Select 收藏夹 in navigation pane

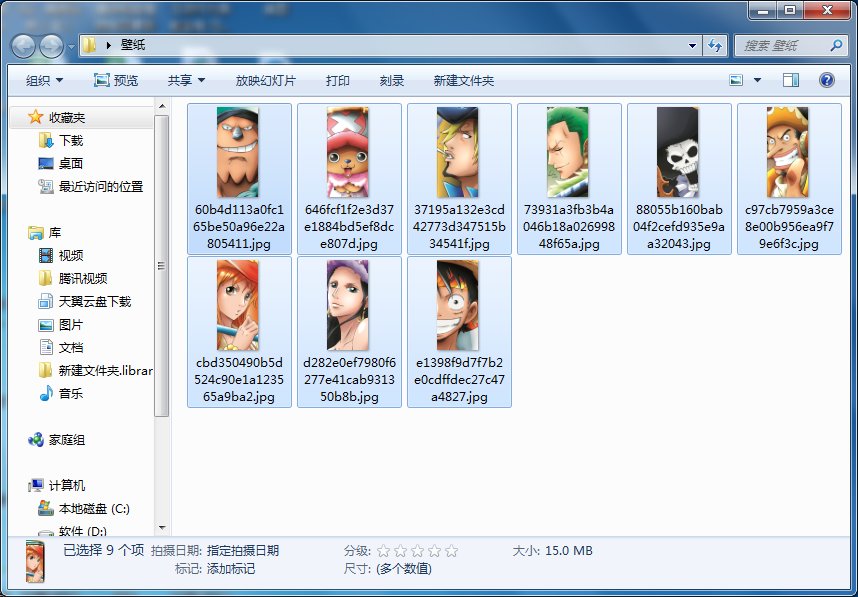tap(67, 117)
